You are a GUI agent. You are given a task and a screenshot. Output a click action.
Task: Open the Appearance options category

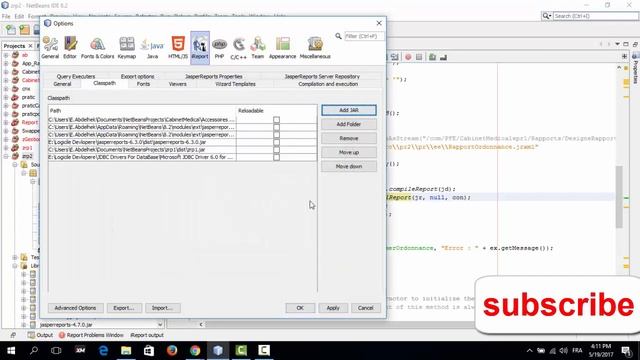(x=282, y=48)
